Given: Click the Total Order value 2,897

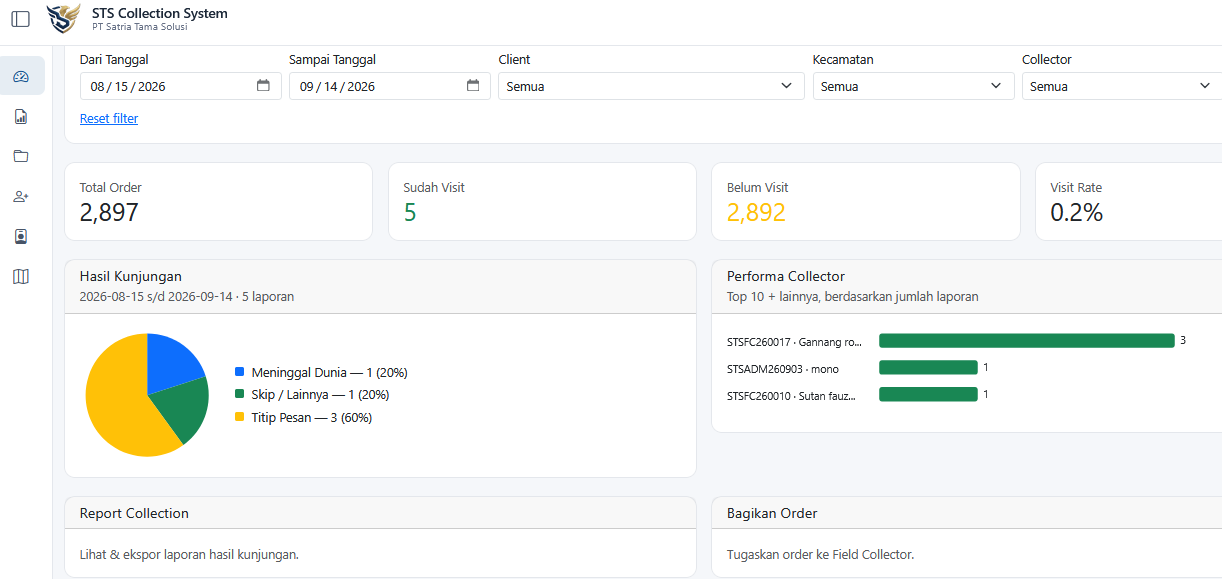Looking at the screenshot, I should pyautogui.click(x=109, y=212).
